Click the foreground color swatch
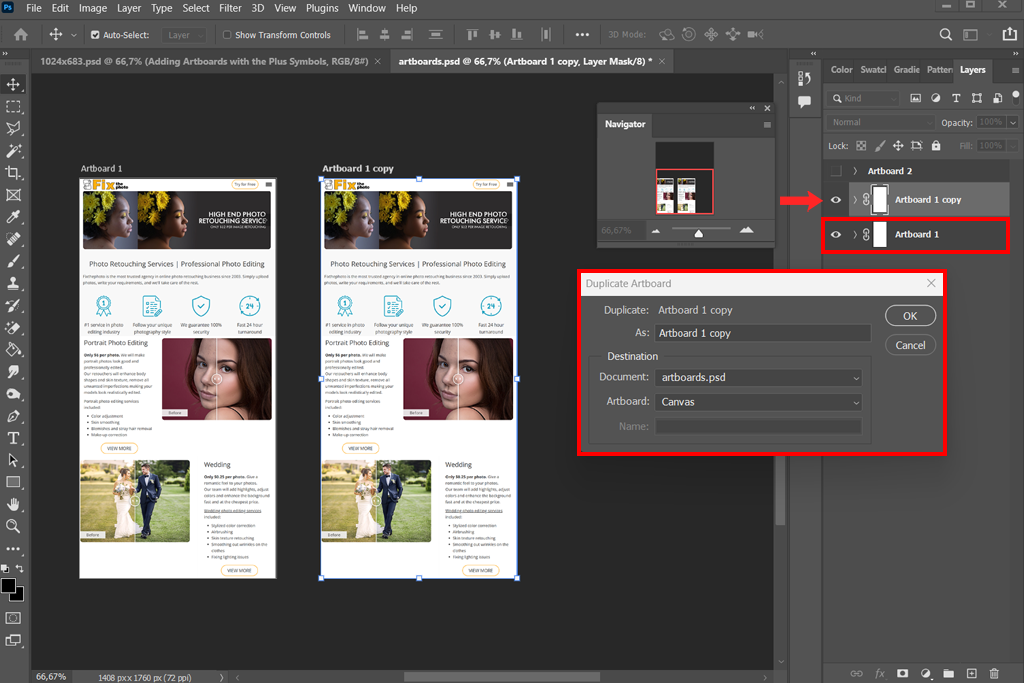The width and height of the screenshot is (1024, 683). point(8,586)
